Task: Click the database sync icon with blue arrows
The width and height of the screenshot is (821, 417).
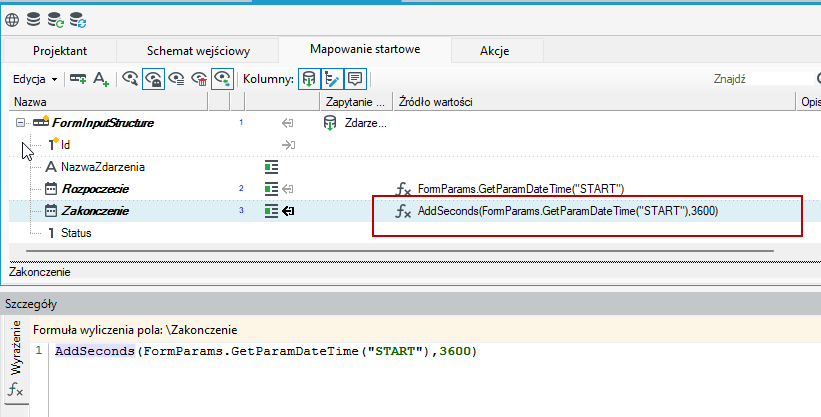Action: pyautogui.click(x=78, y=20)
